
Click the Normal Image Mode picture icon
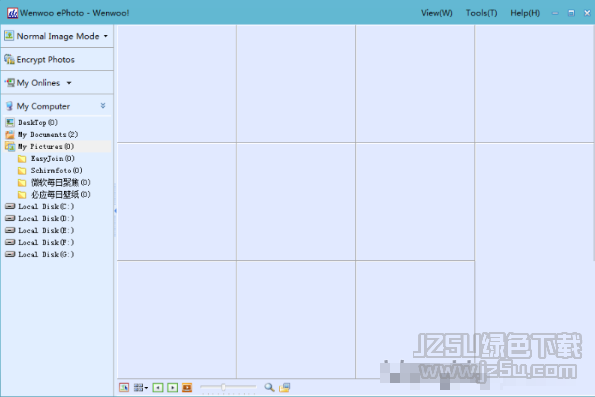tap(9, 36)
